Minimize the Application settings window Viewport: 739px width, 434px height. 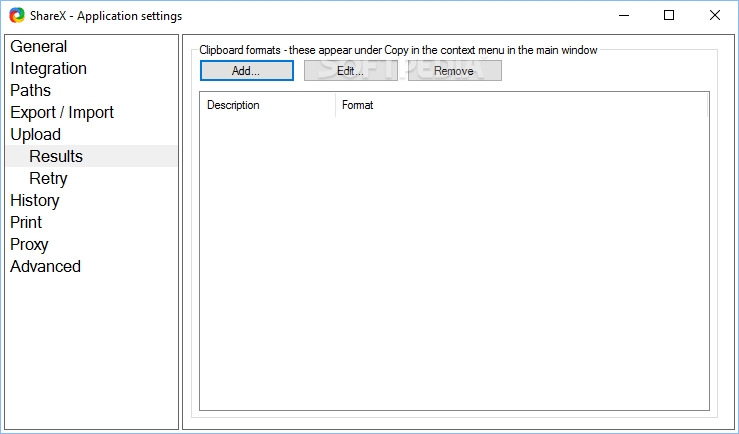pyautogui.click(x=624, y=16)
